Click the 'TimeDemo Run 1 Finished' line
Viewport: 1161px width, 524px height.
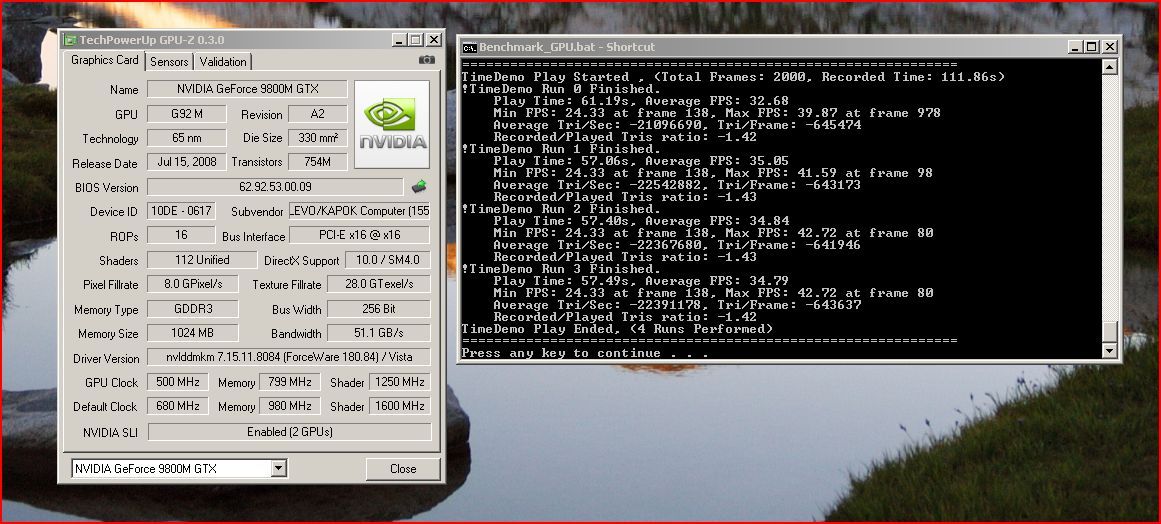click(x=561, y=149)
